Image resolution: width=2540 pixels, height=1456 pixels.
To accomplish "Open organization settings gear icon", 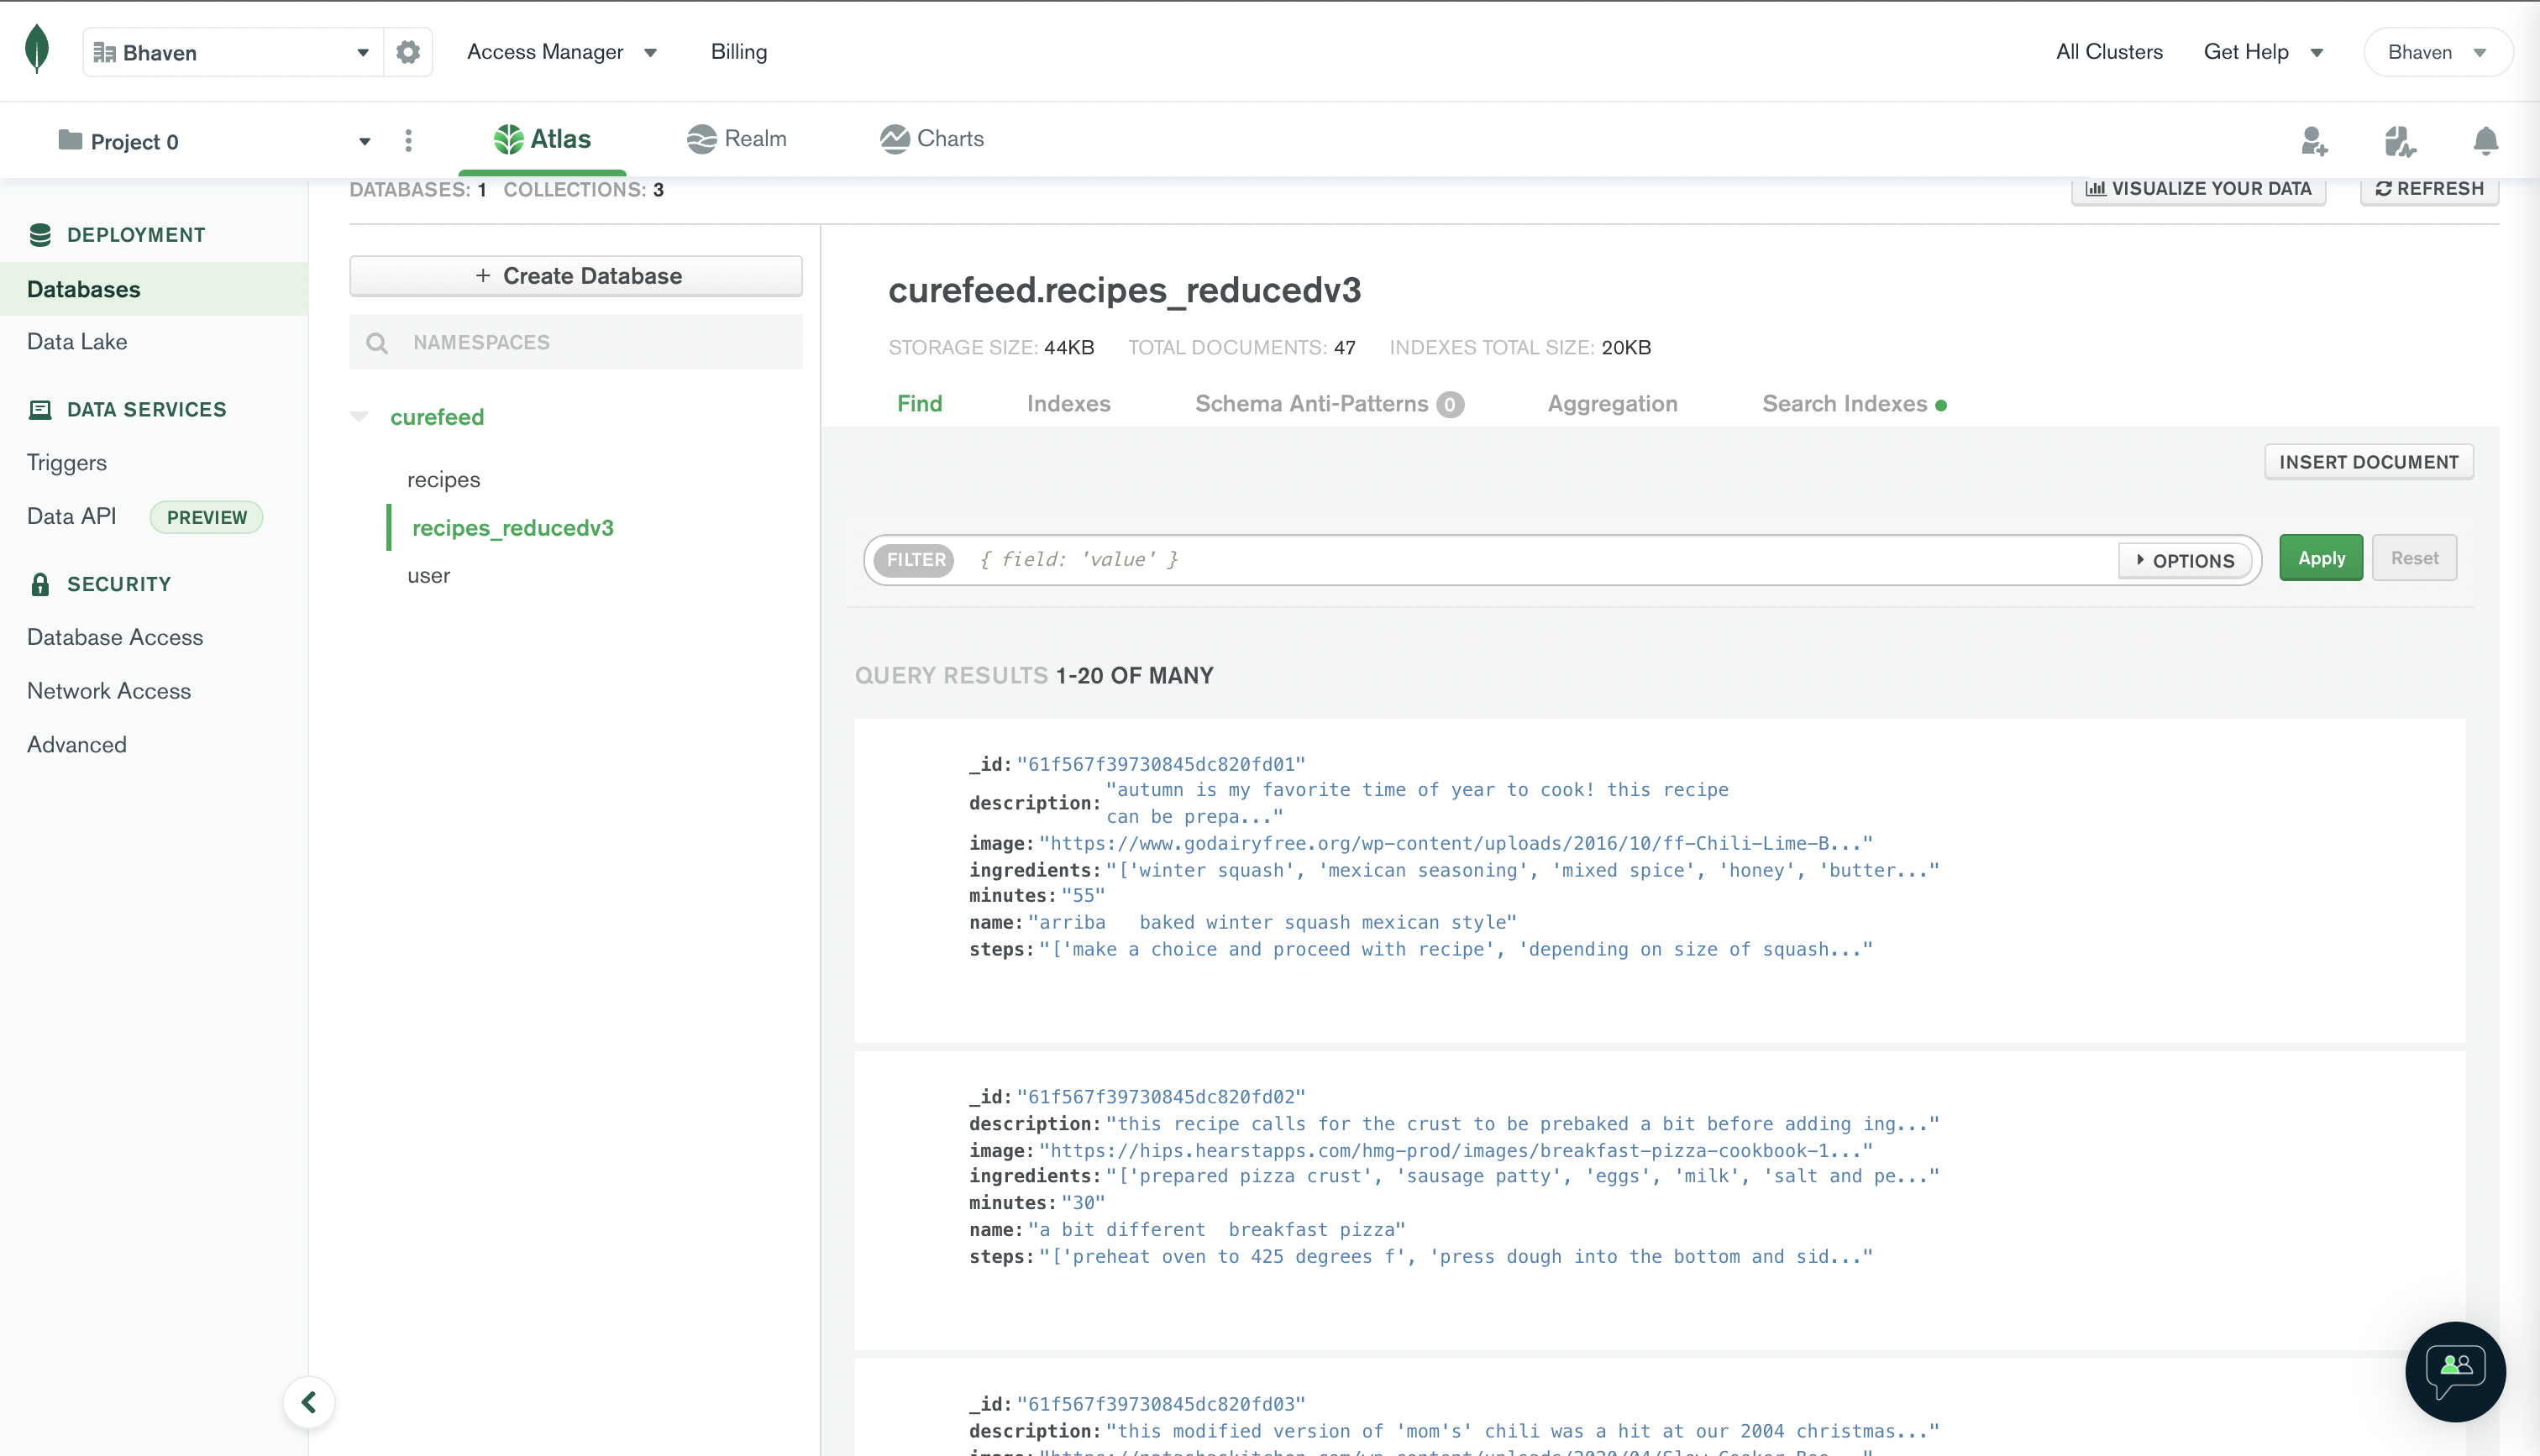I will click(407, 52).
